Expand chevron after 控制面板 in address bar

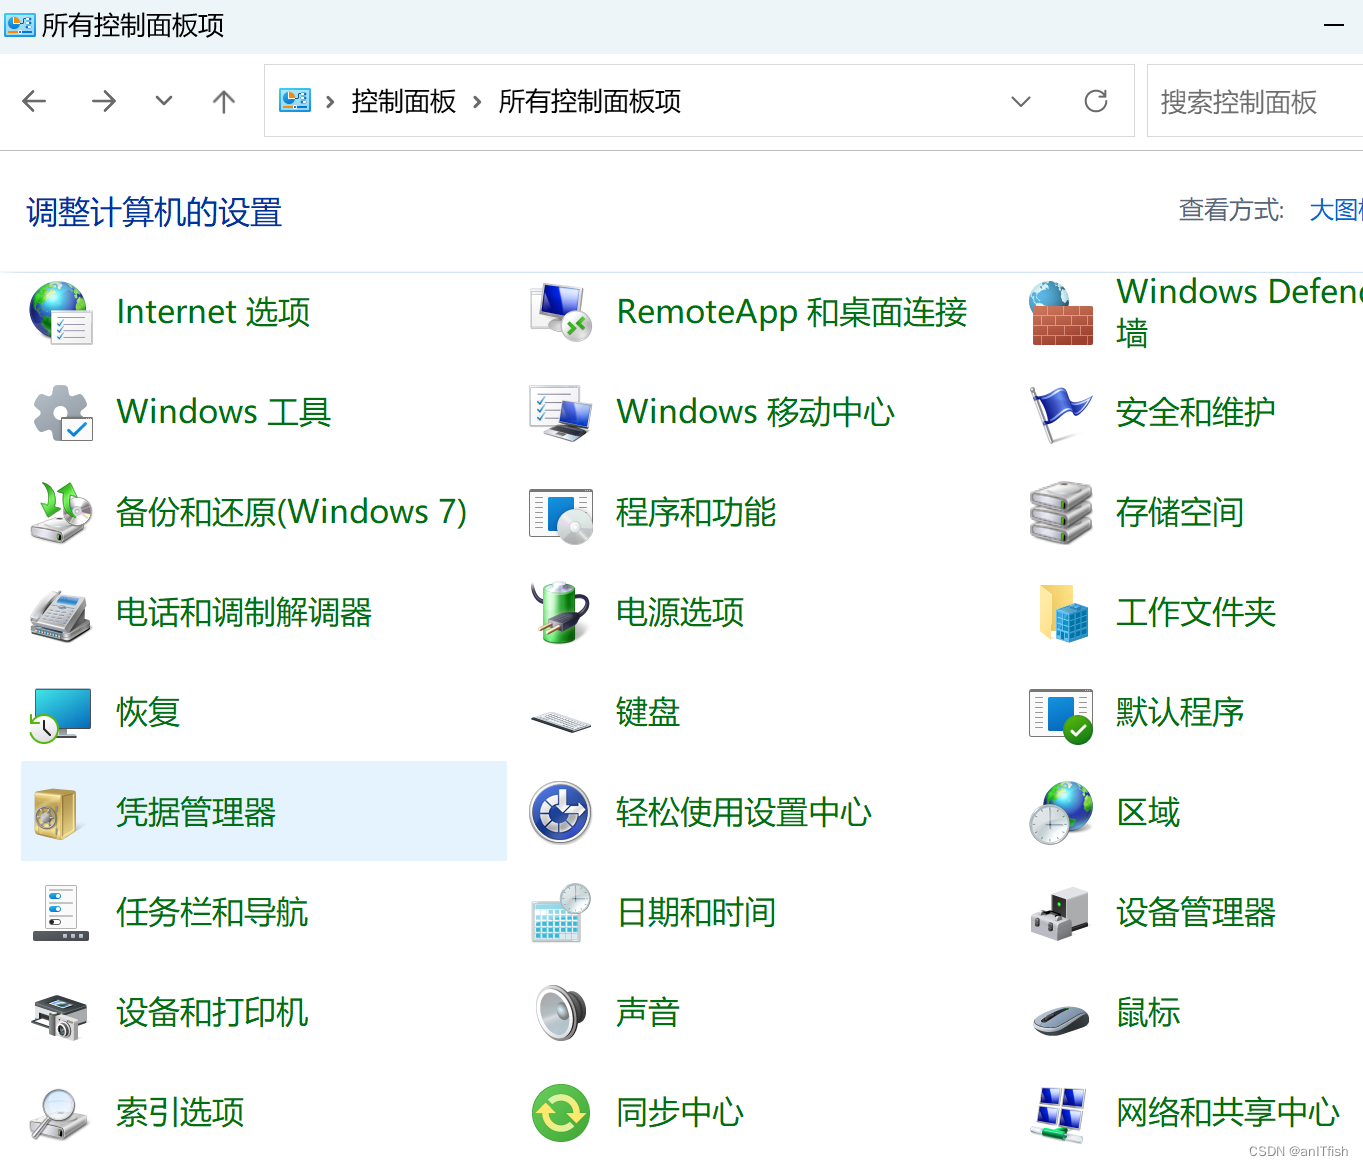pyautogui.click(x=477, y=102)
